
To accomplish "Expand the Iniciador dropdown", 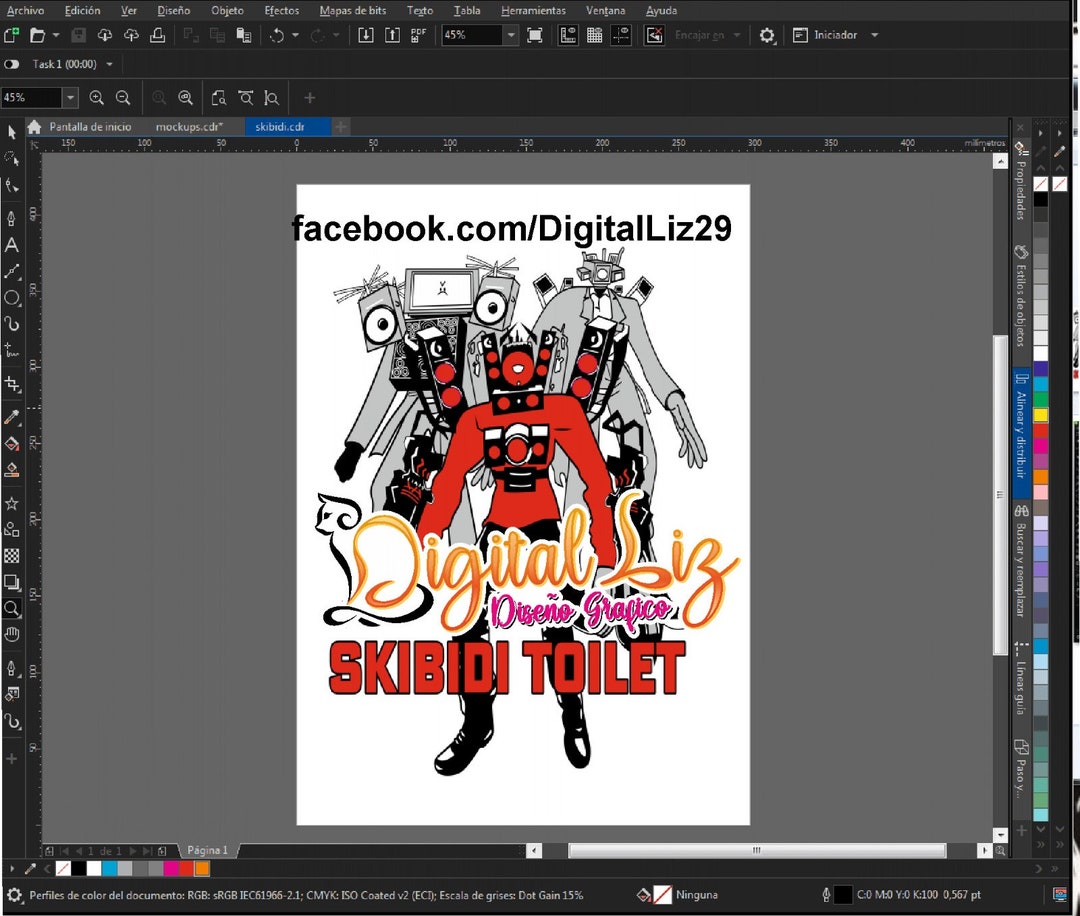I will coord(873,34).
